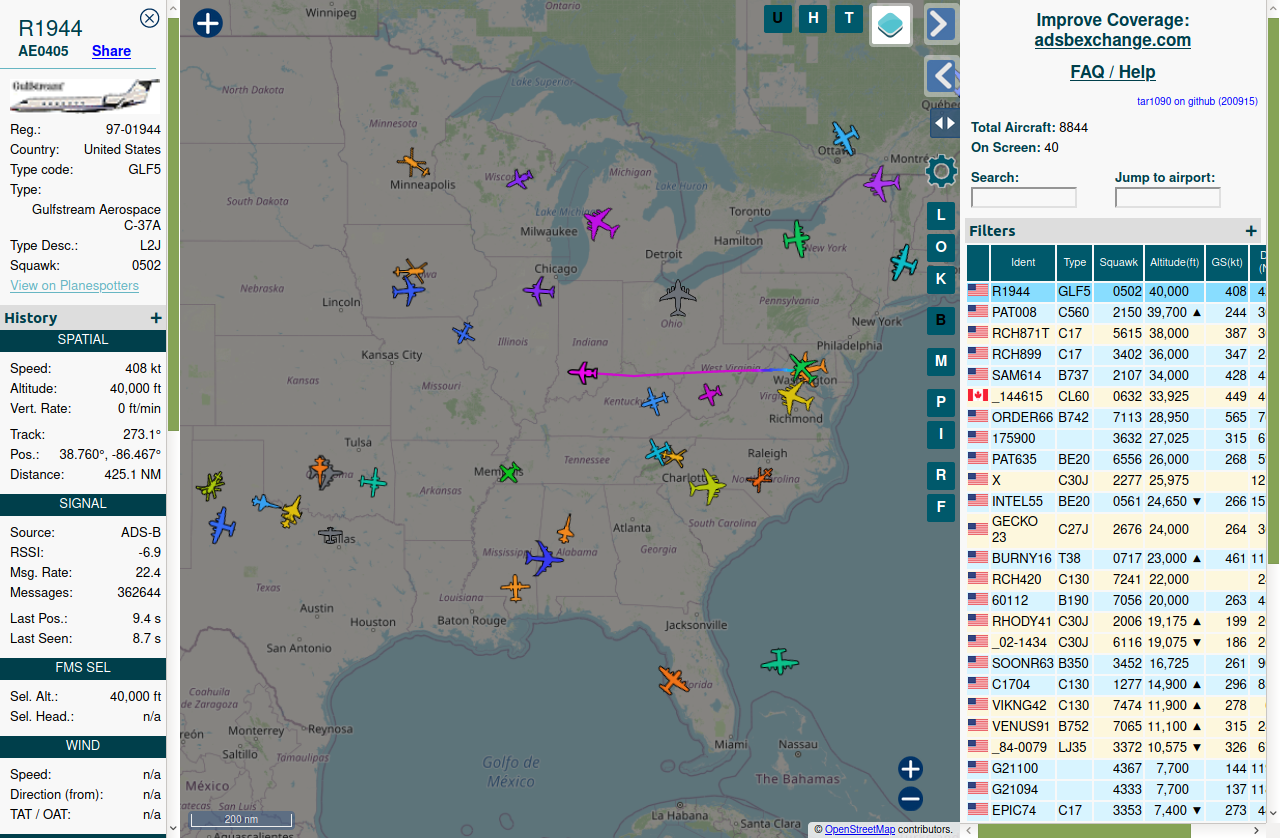1280x838 pixels.
Task: Click the orange aircraft over Florida
Action: [674, 681]
